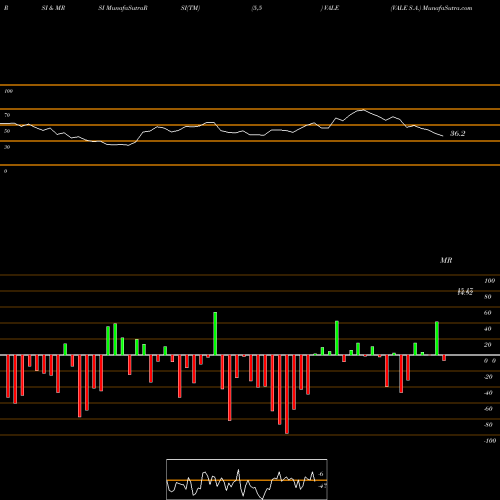500x500 pixels.
Task: Select the 'SI & MR' header label
Action: tap(53, 8)
